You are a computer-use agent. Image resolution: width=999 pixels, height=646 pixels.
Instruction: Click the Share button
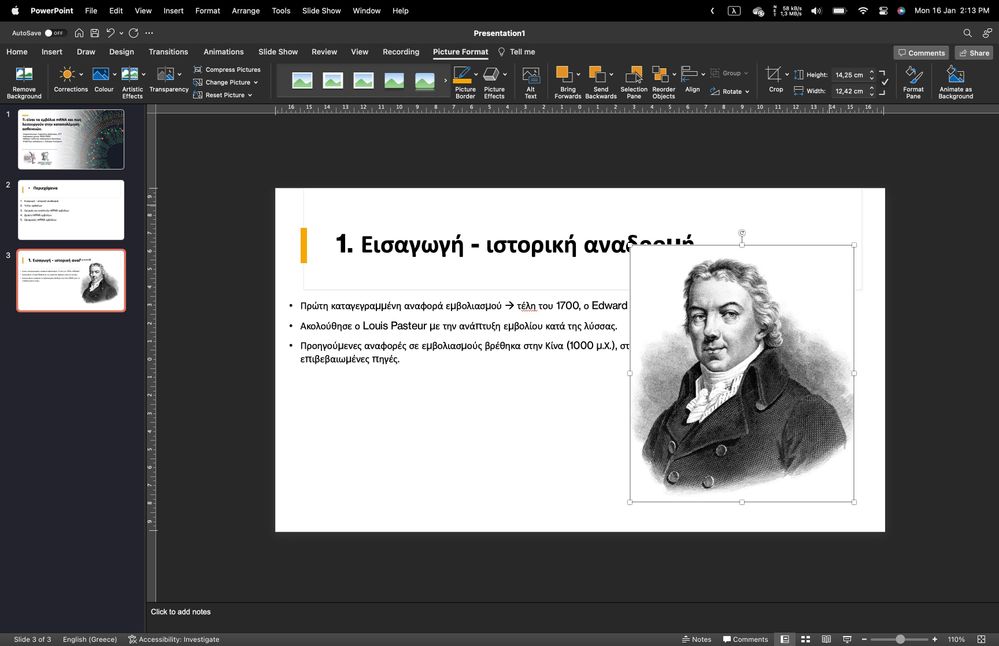(x=974, y=53)
